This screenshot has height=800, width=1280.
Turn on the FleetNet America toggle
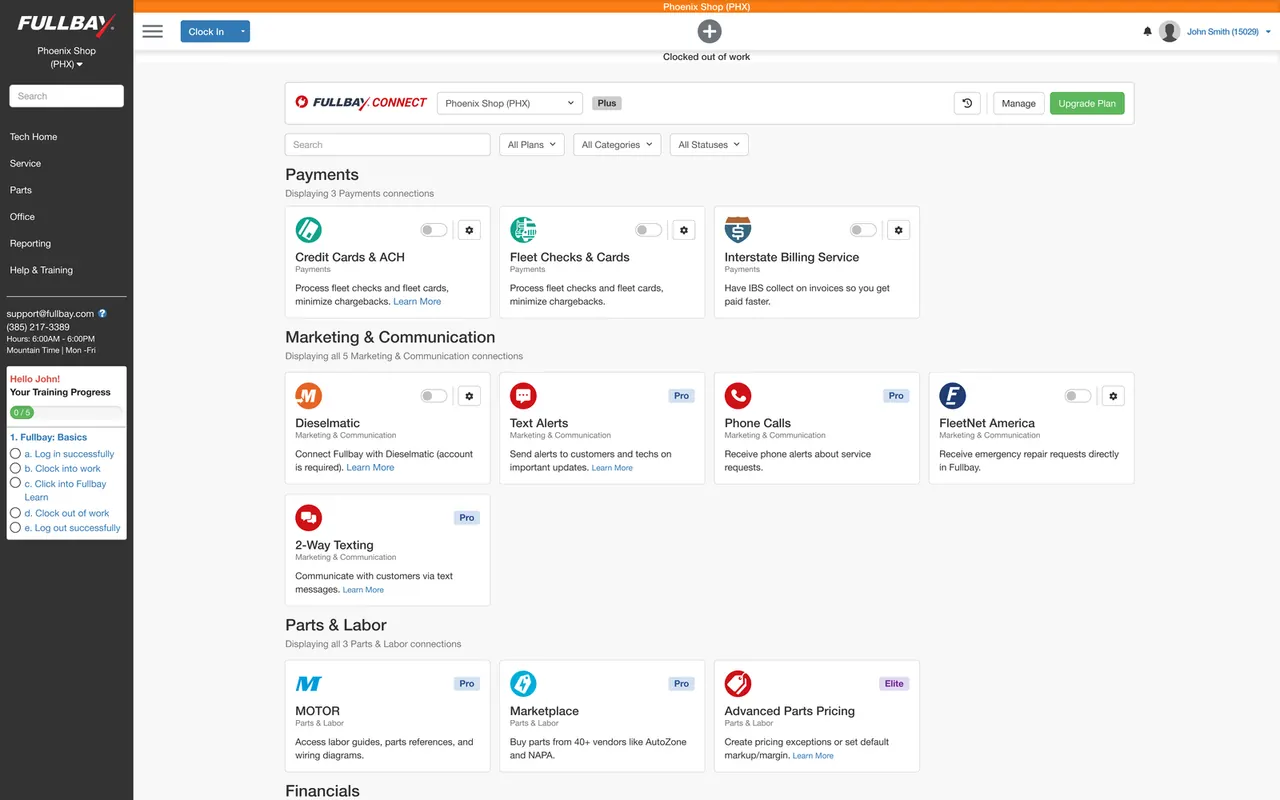pos(1078,396)
